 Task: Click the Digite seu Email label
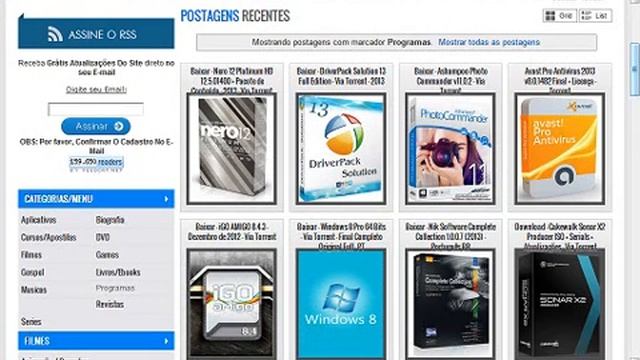[x=96, y=89]
